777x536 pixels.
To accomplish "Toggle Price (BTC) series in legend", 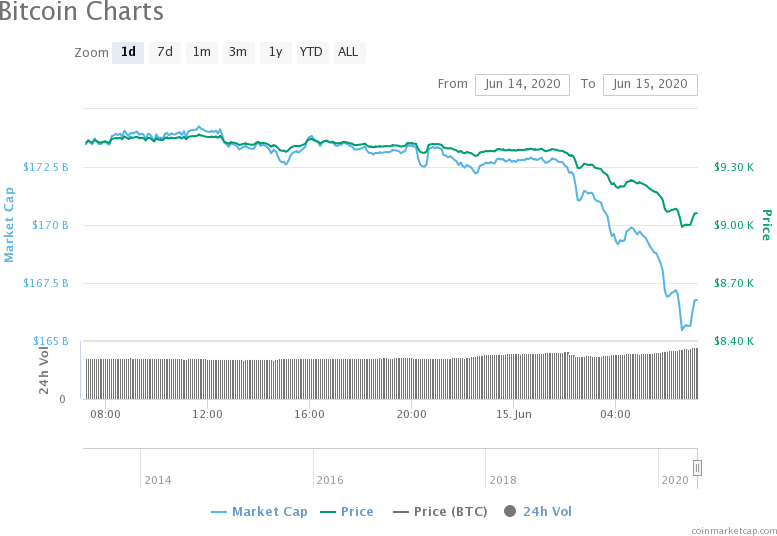I will [x=440, y=512].
